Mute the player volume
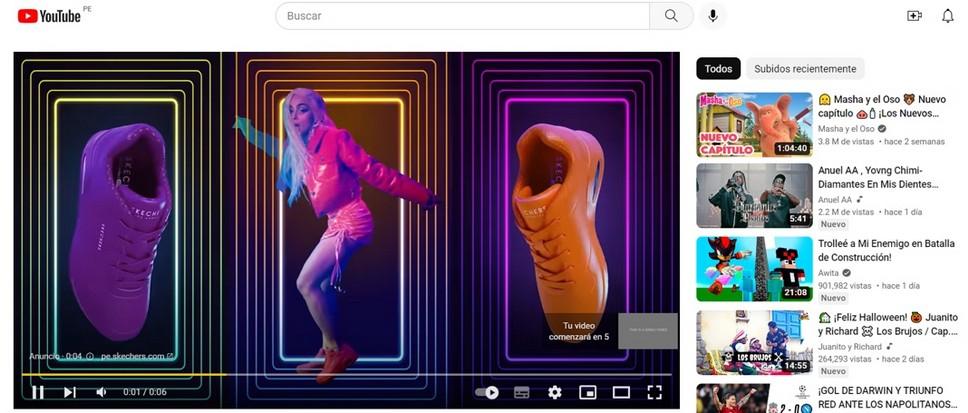968x413 pixels. tap(101, 392)
